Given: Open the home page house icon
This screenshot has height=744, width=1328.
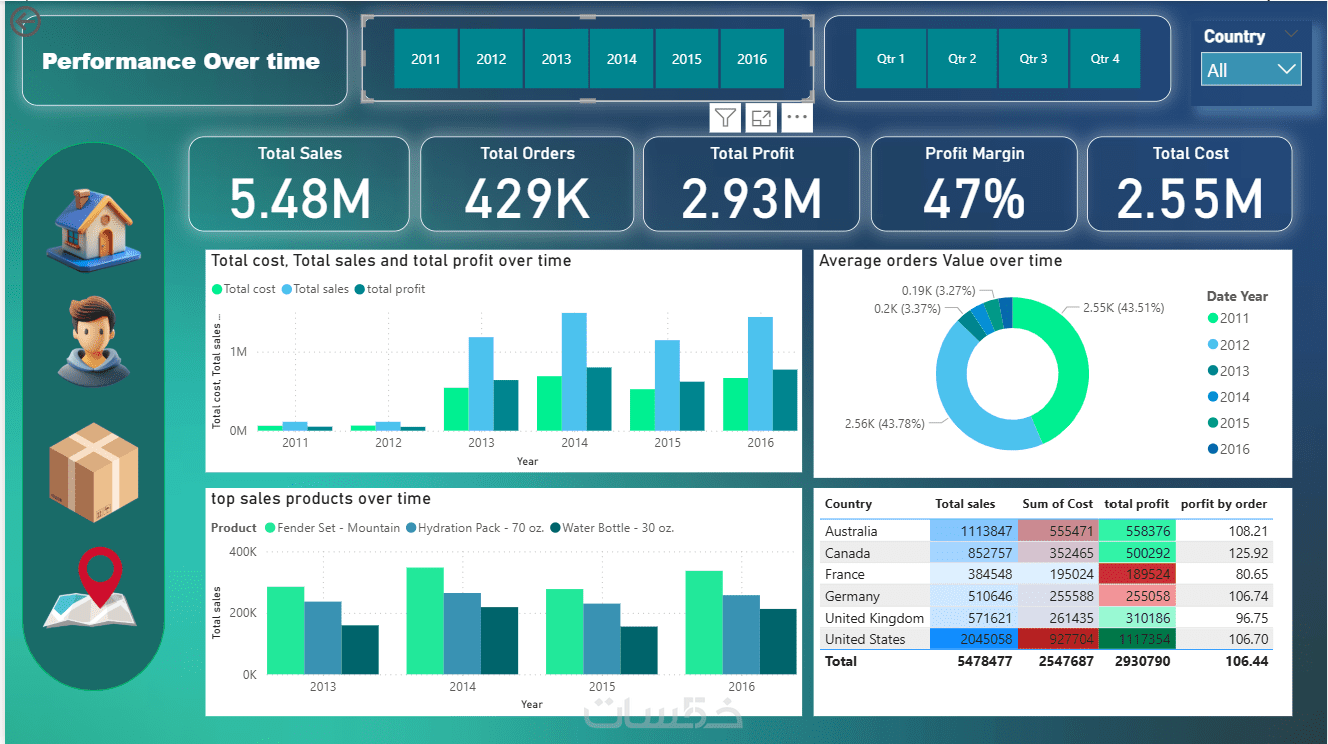Looking at the screenshot, I should (94, 230).
